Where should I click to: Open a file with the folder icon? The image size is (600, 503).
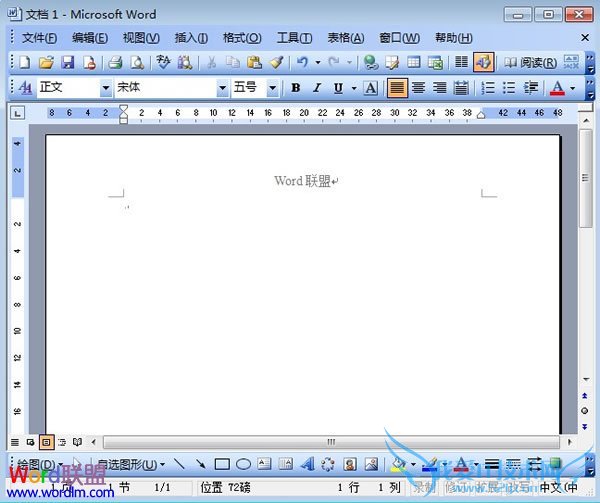coord(46,62)
